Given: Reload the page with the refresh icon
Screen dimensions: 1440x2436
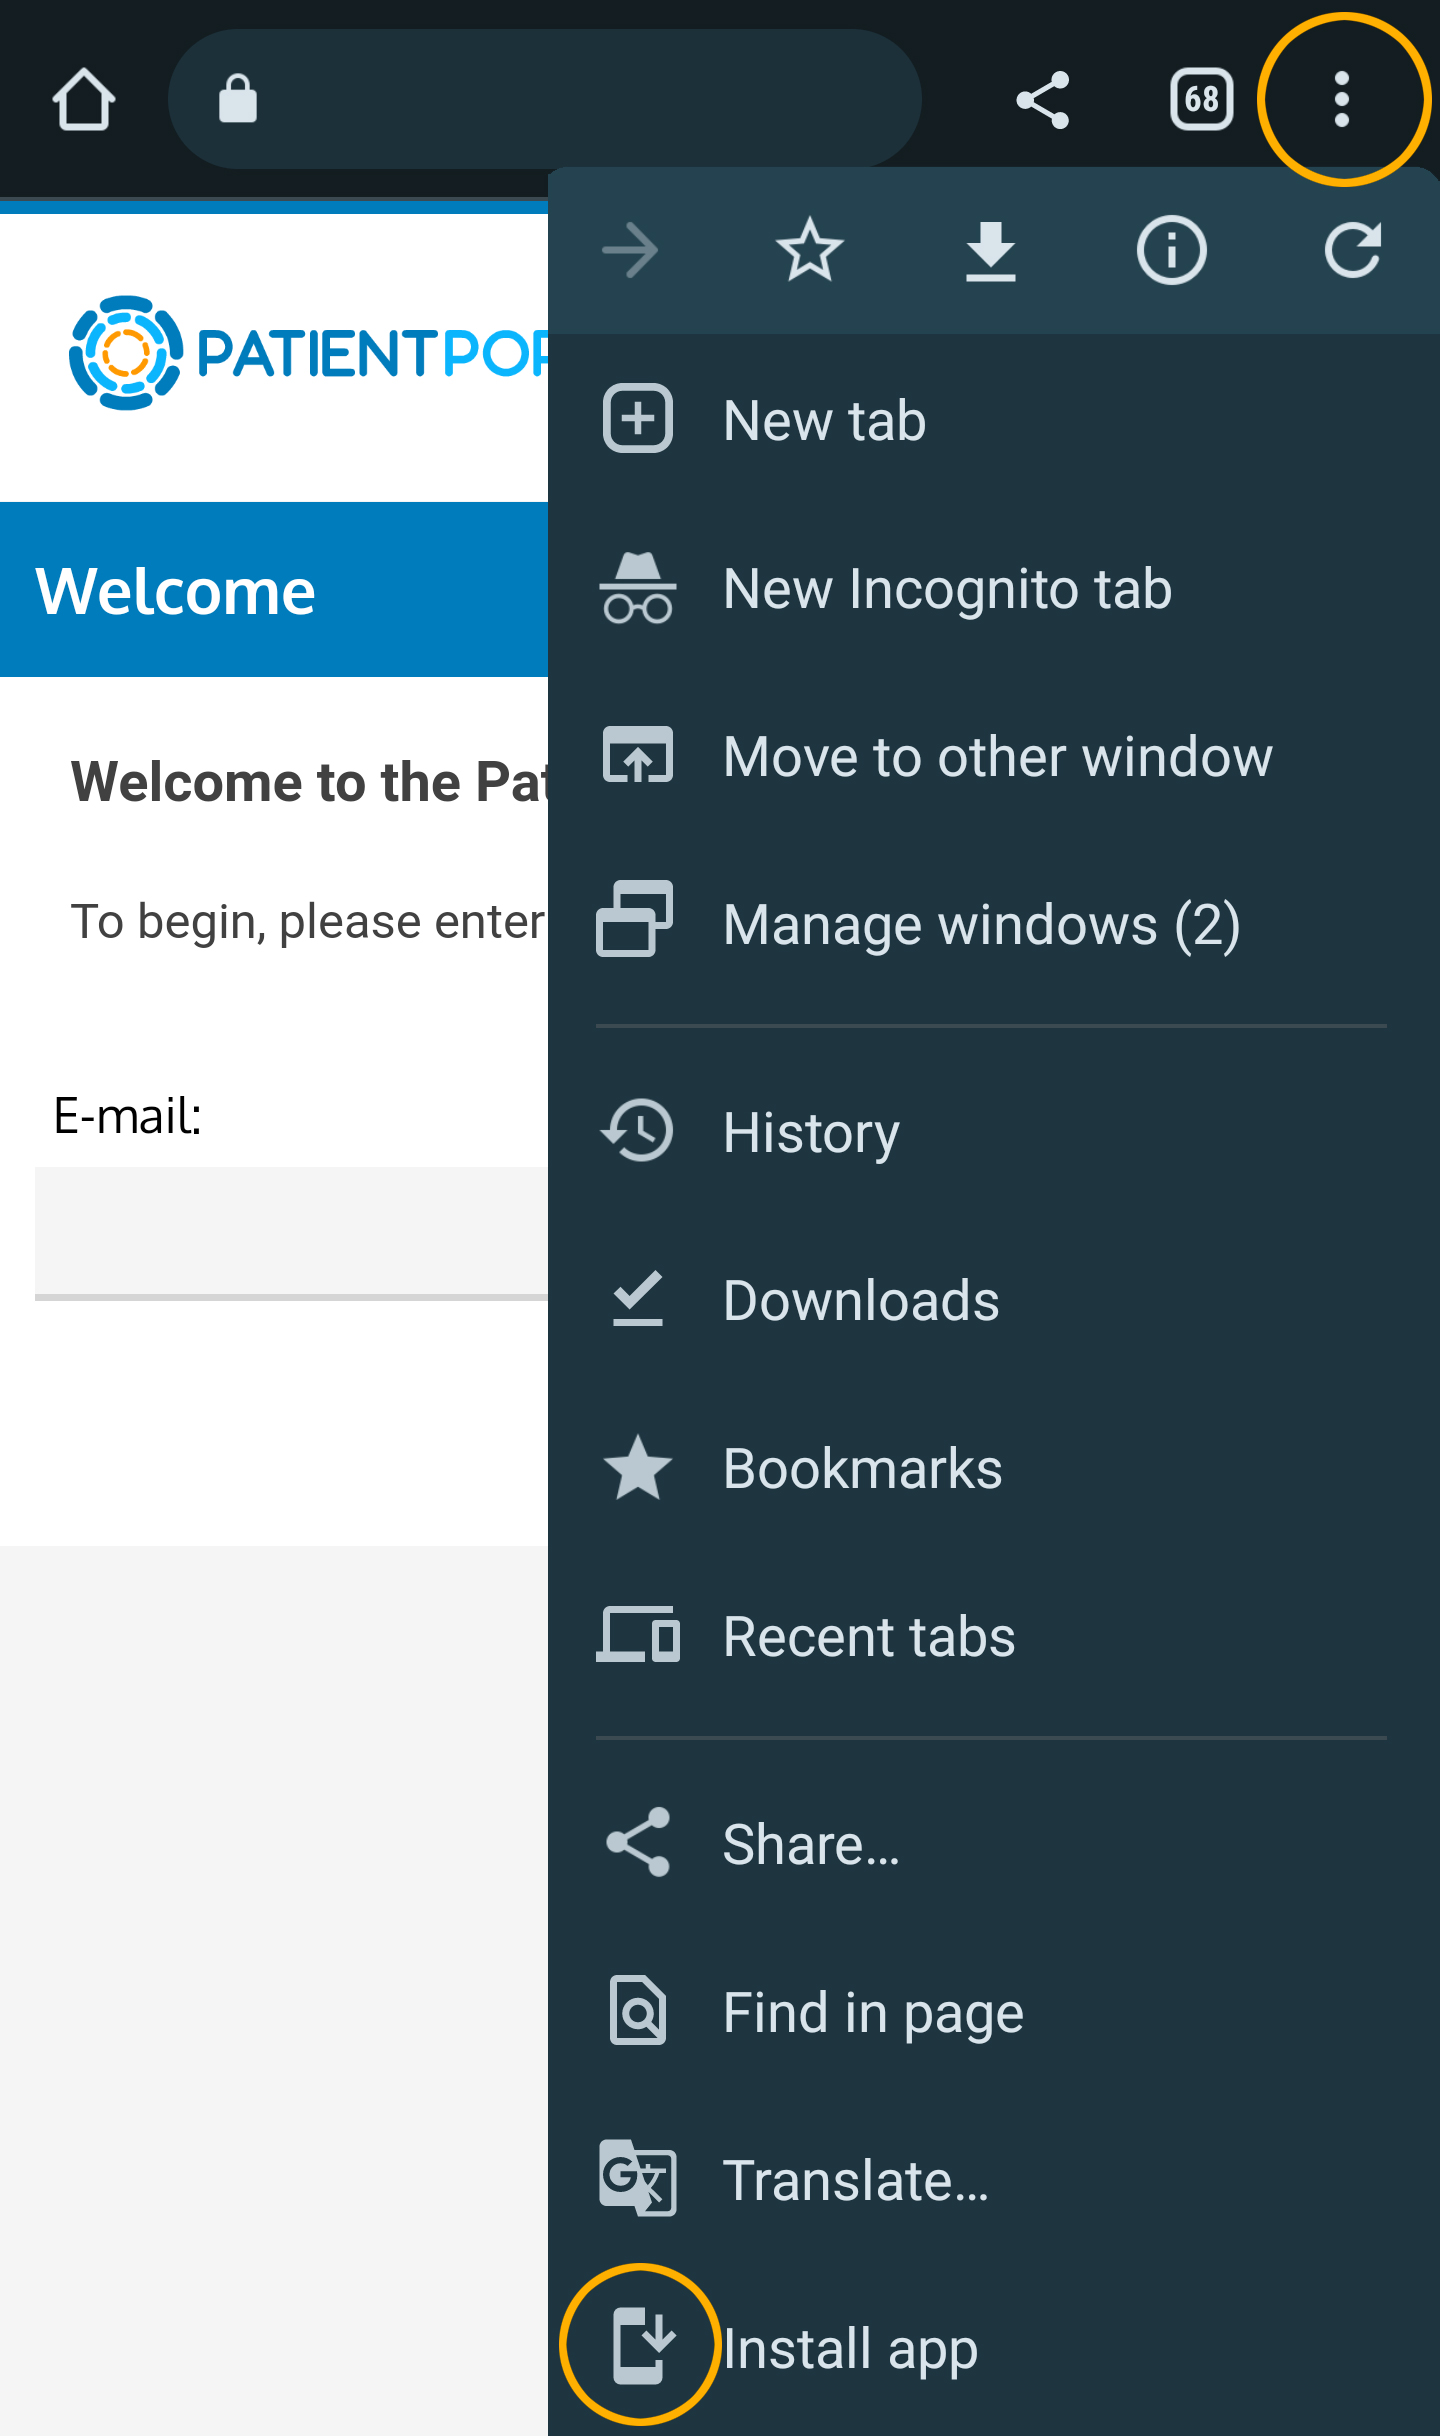Looking at the screenshot, I should (x=1352, y=250).
